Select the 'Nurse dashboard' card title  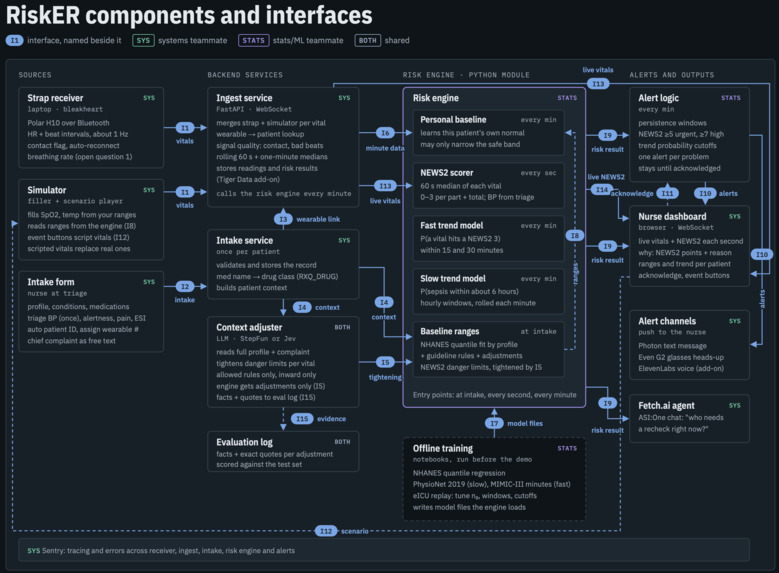pos(672,216)
